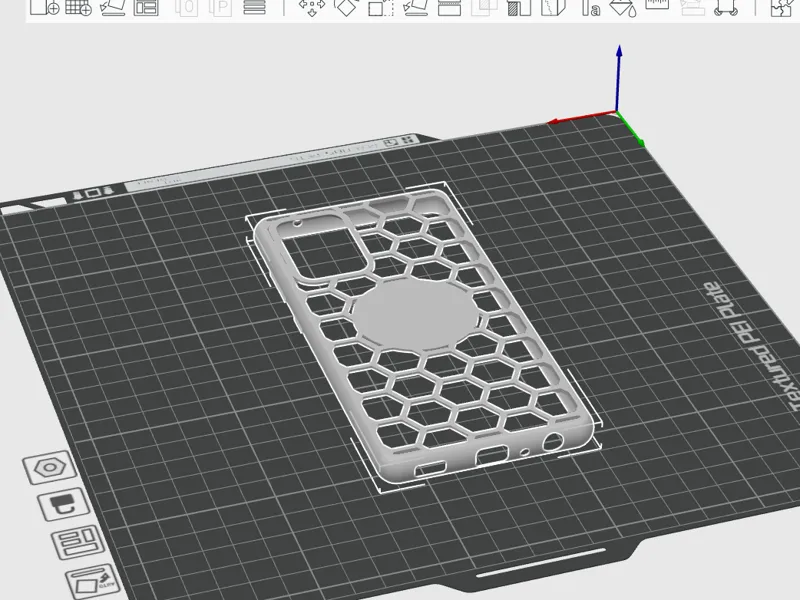Select the Text shape tool
800x600 pixels.
[x=591, y=7]
